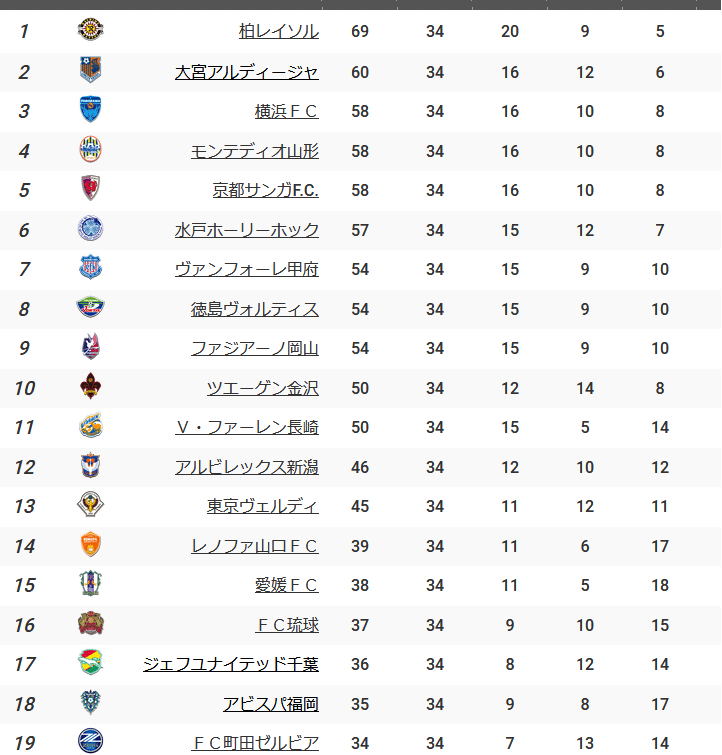Image resolution: width=722 pixels, height=755 pixels.
Task: Open the アルビレックス新潟 link
Action: [247, 467]
